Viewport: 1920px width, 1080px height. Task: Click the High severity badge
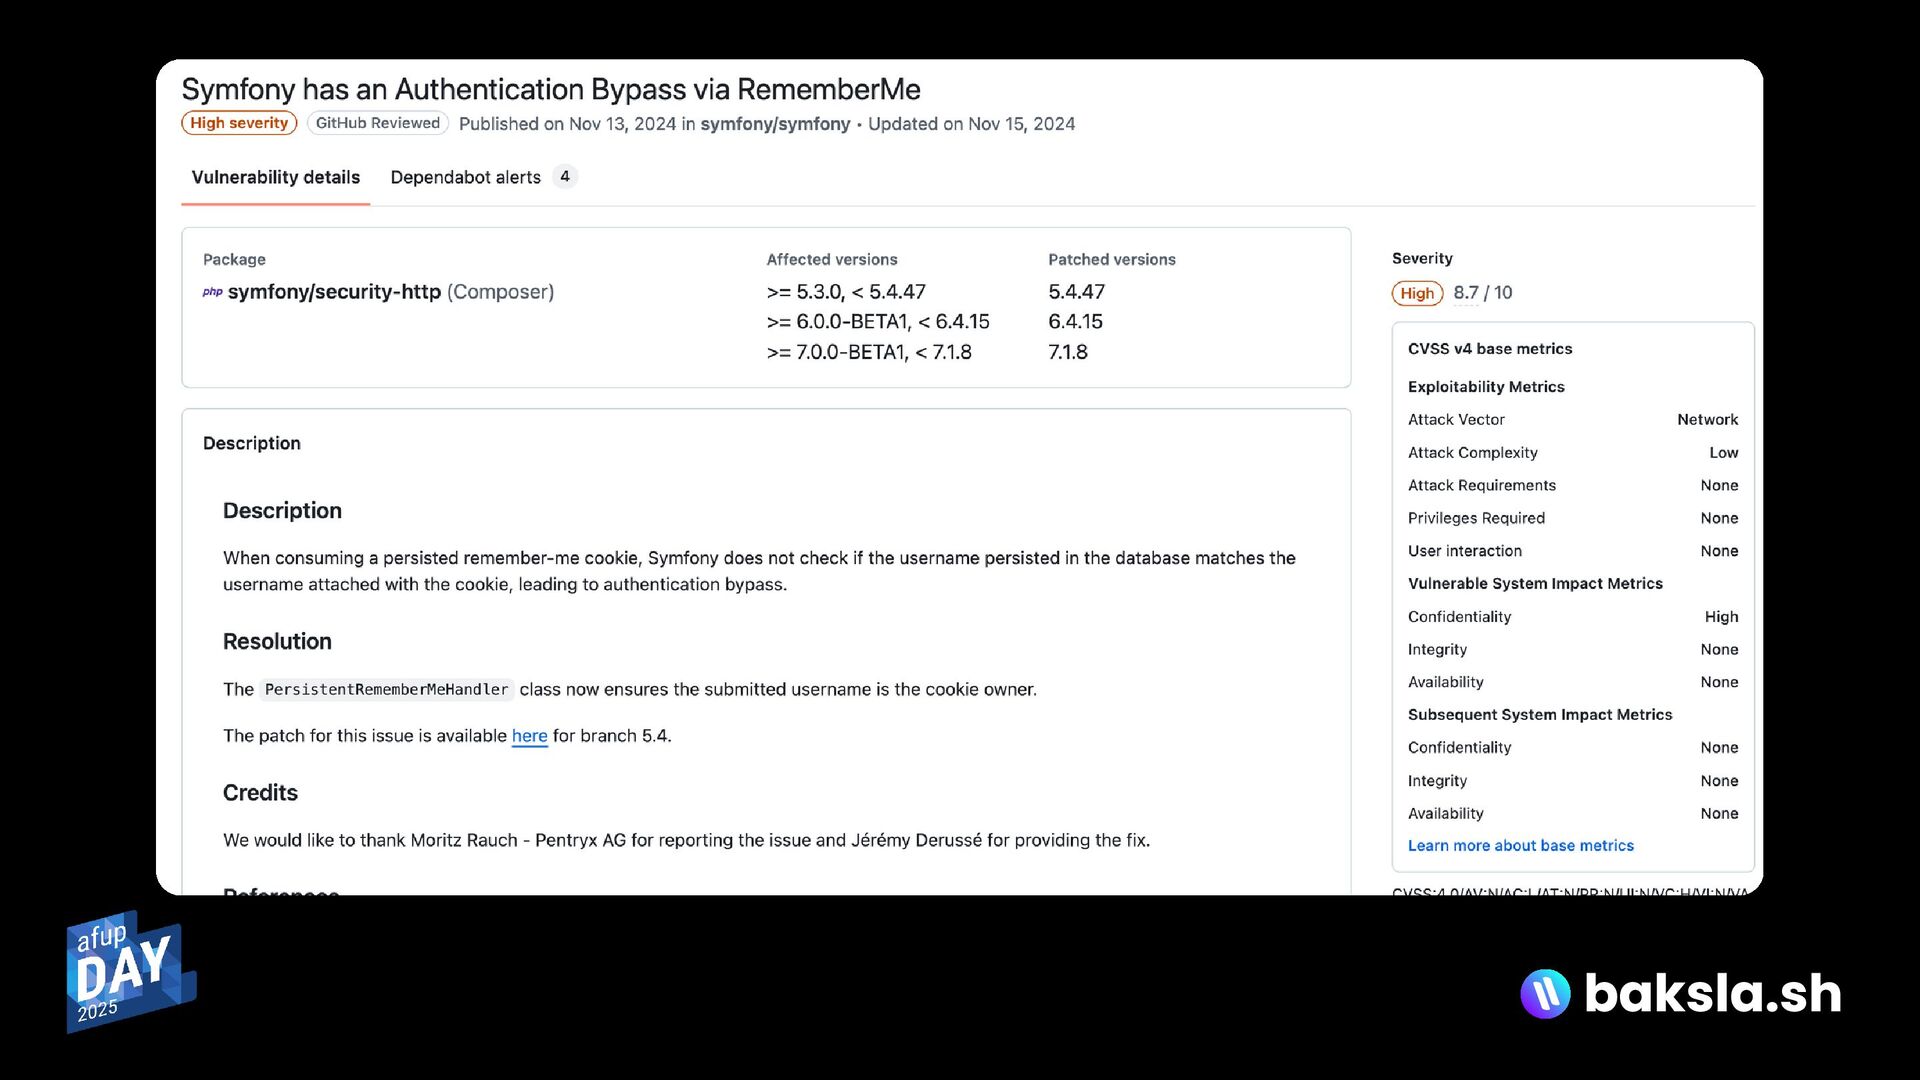click(239, 123)
